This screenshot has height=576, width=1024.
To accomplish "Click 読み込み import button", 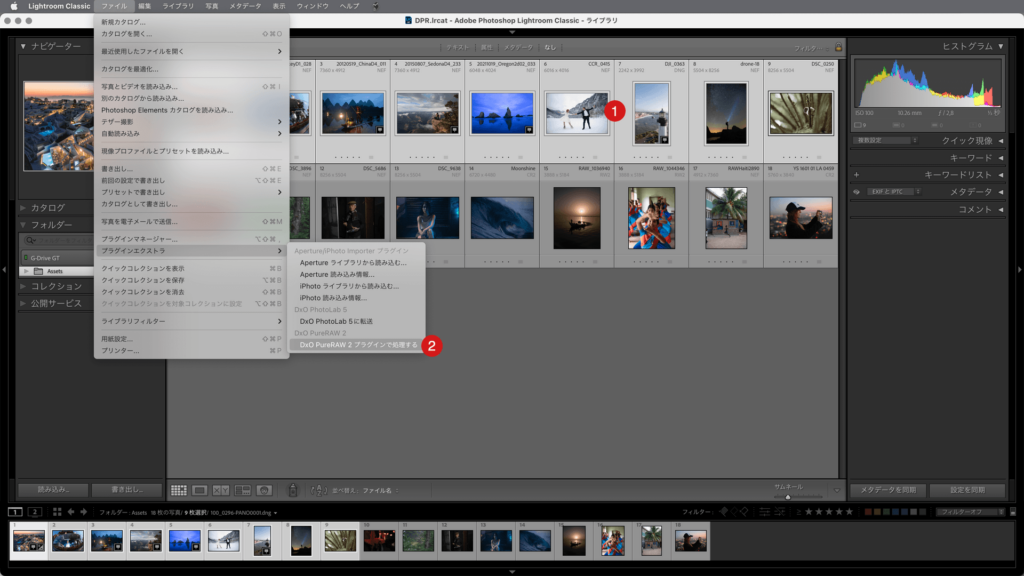I will [x=53, y=489].
